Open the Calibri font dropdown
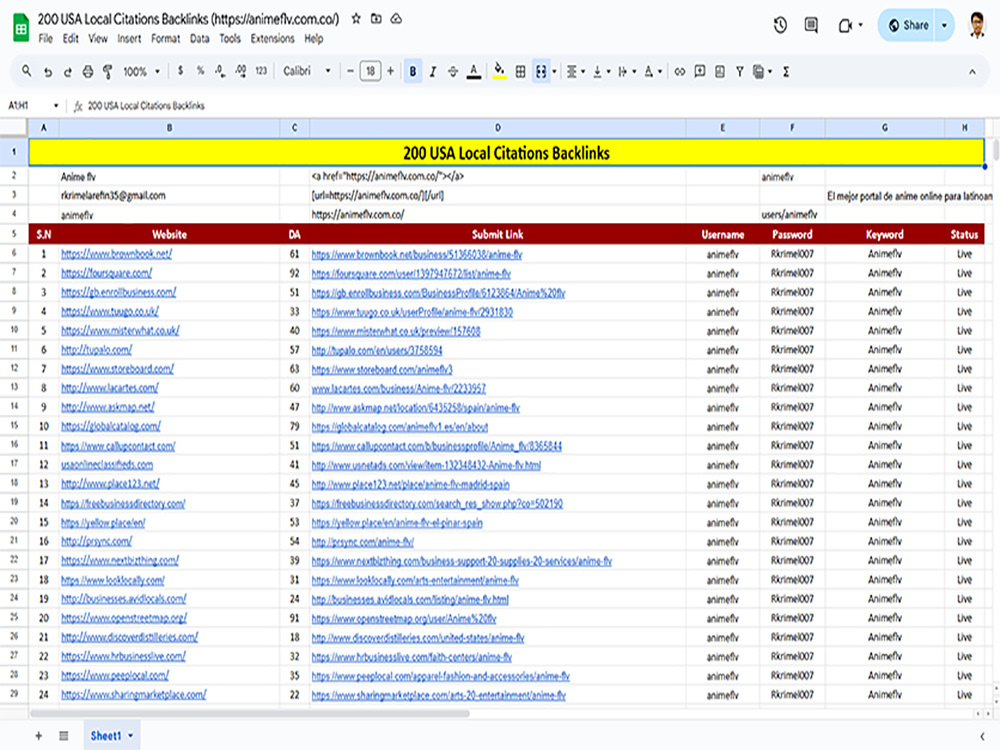This screenshot has width=1000, height=750. (307, 71)
